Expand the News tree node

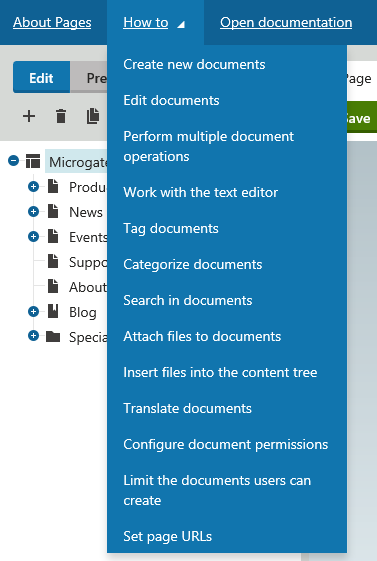pos(33,211)
